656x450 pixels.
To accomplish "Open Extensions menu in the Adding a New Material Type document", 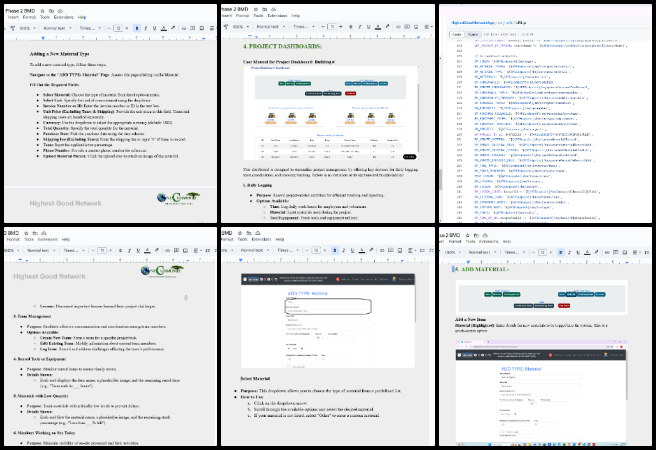I will pos(63,17).
